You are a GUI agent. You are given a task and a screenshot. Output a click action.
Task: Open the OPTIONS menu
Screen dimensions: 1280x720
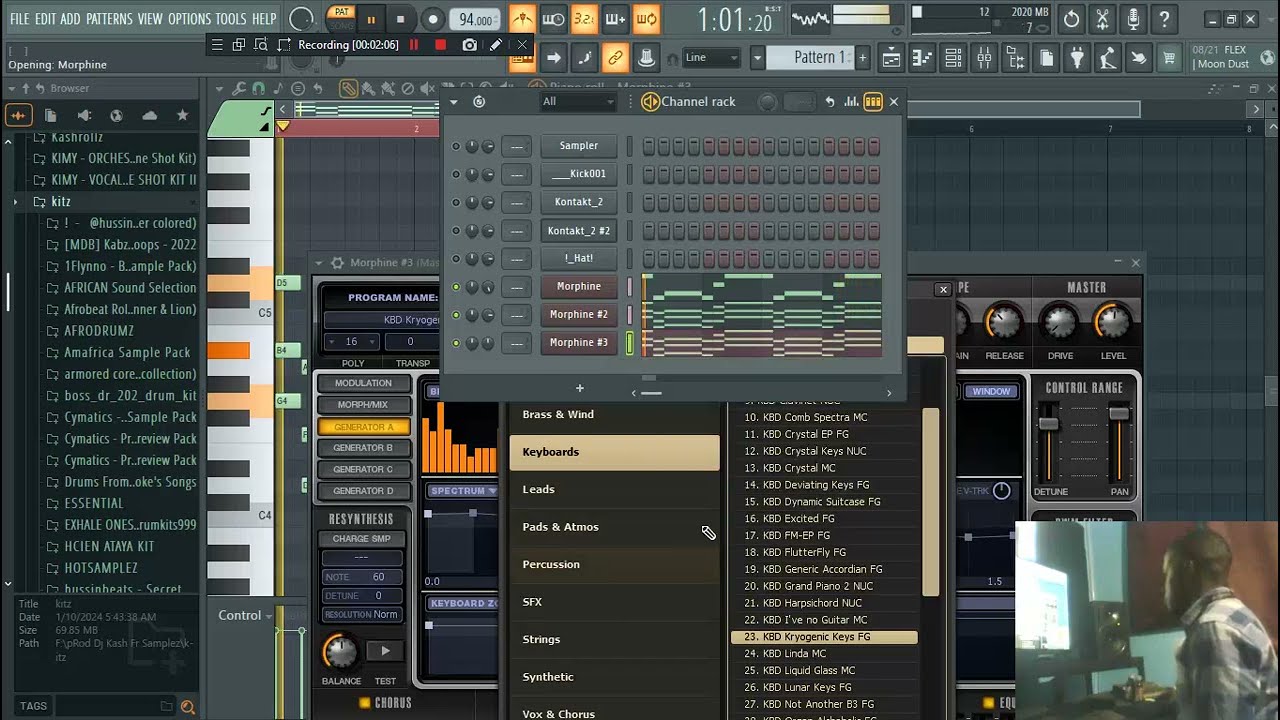pos(189,19)
